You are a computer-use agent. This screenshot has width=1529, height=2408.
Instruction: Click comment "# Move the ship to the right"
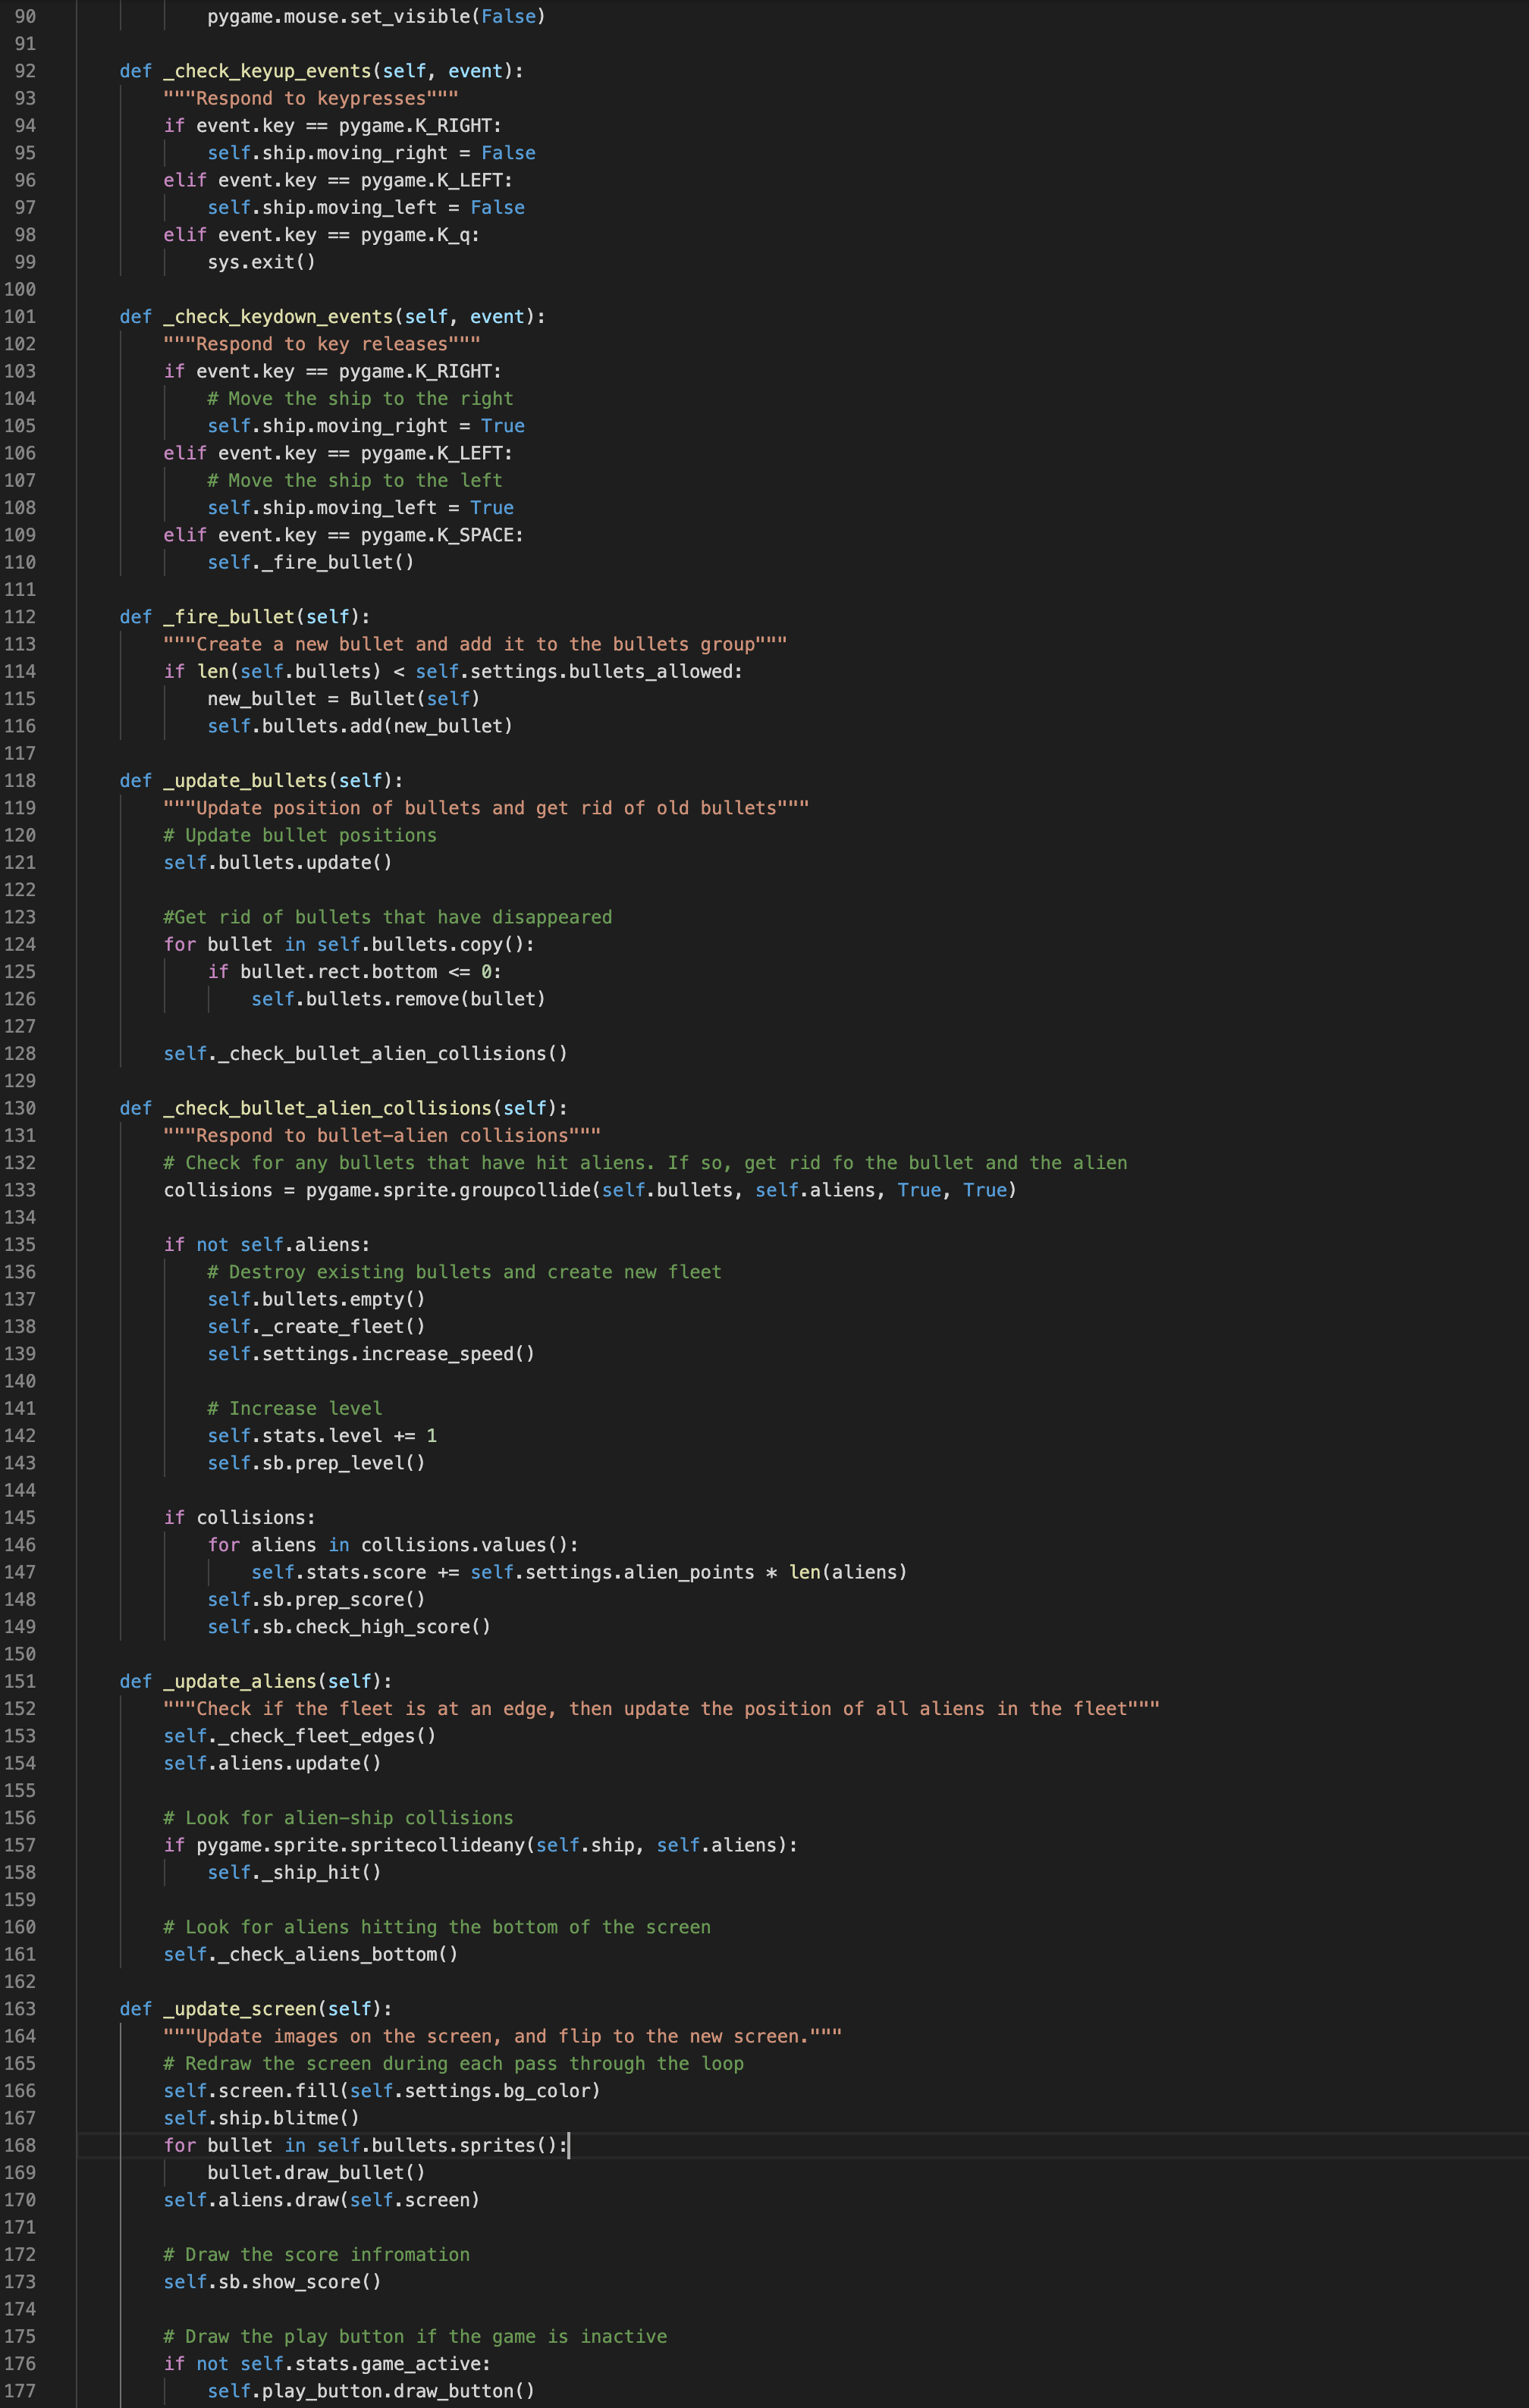(x=360, y=398)
